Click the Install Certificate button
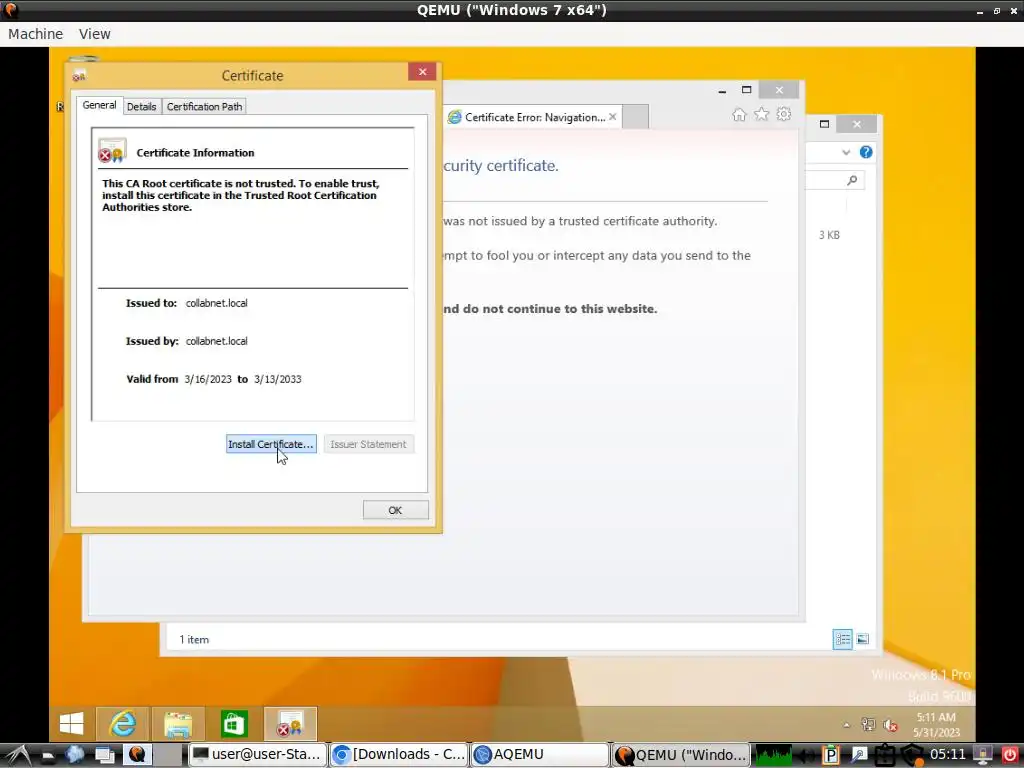 point(271,444)
